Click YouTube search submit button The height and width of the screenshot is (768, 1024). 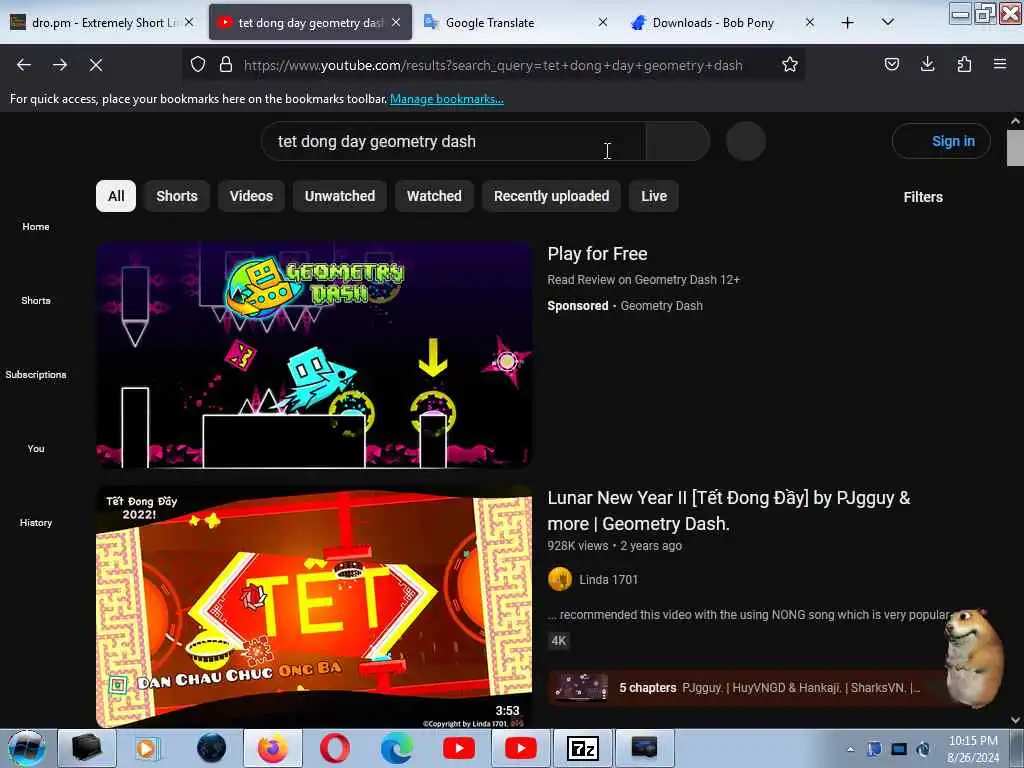click(678, 142)
